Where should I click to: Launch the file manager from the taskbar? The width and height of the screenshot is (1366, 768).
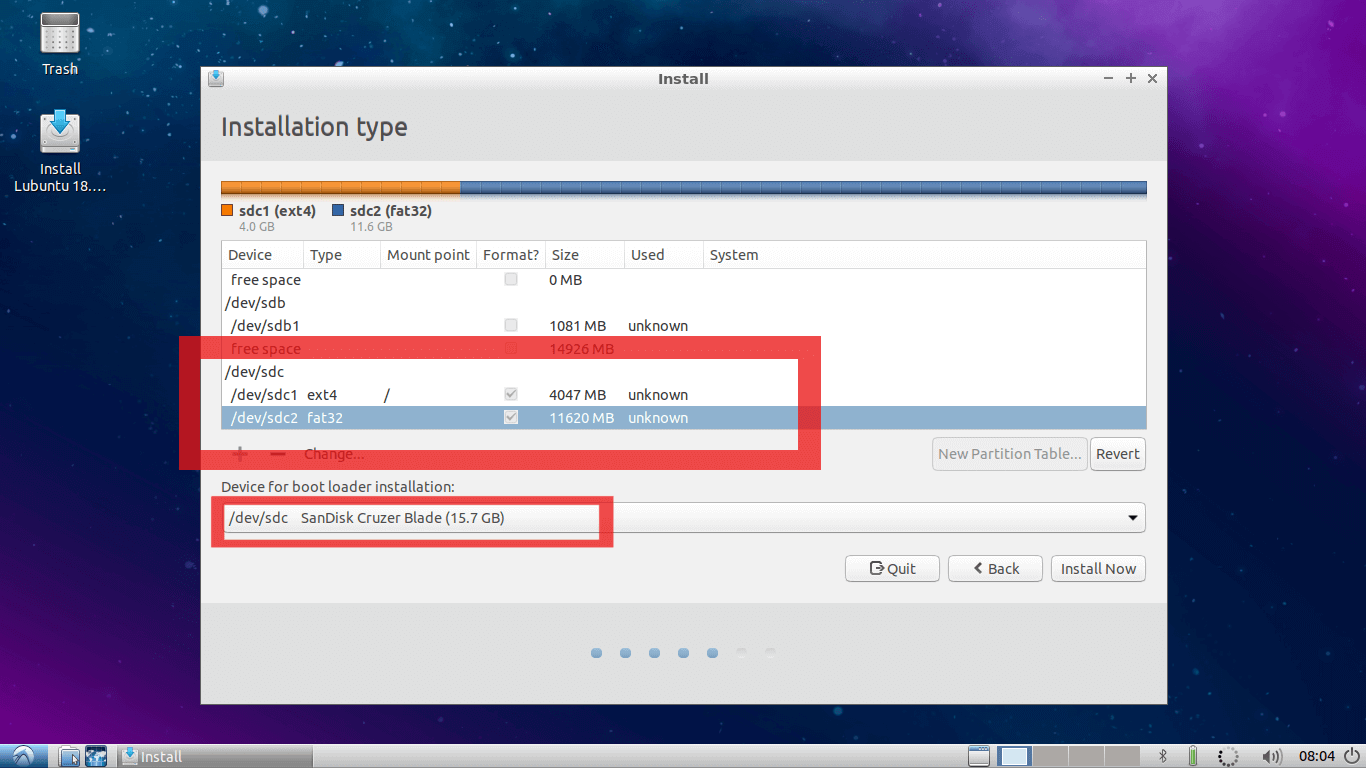click(68, 756)
